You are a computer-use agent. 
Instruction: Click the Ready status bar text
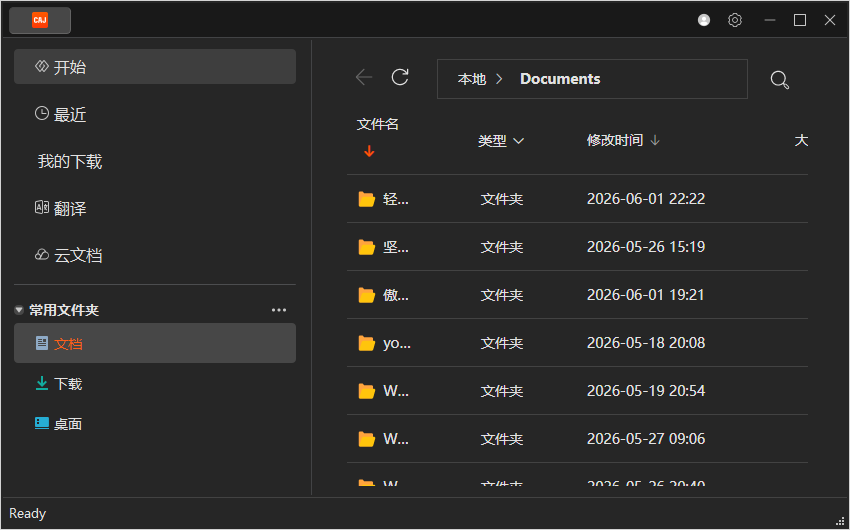[28, 514]
